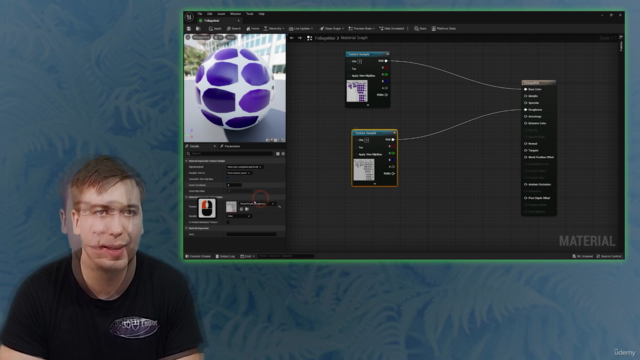The width and height of the screenshot is (640, 360).
Task: Click the reset texture to default arrow
Action: point(280,207)
